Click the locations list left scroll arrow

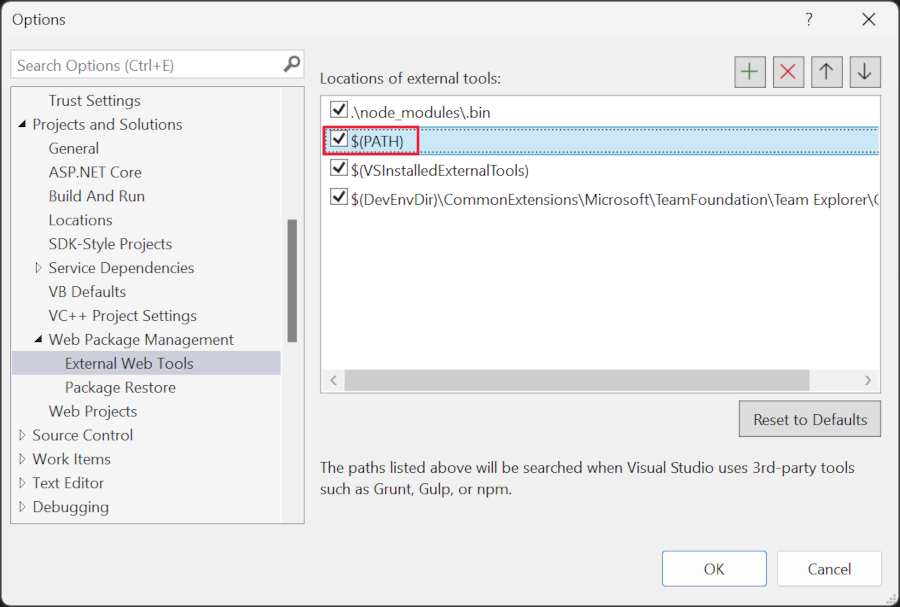333,380
